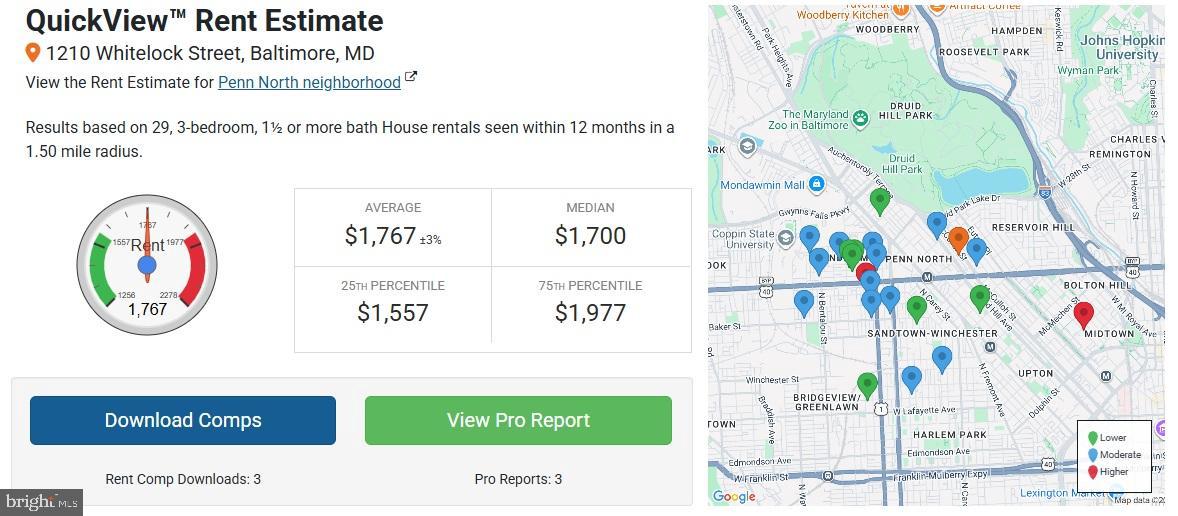This screenshot has height=516, width=1178.
Task: Click the rent gauge dial
Action: [147, 265]
